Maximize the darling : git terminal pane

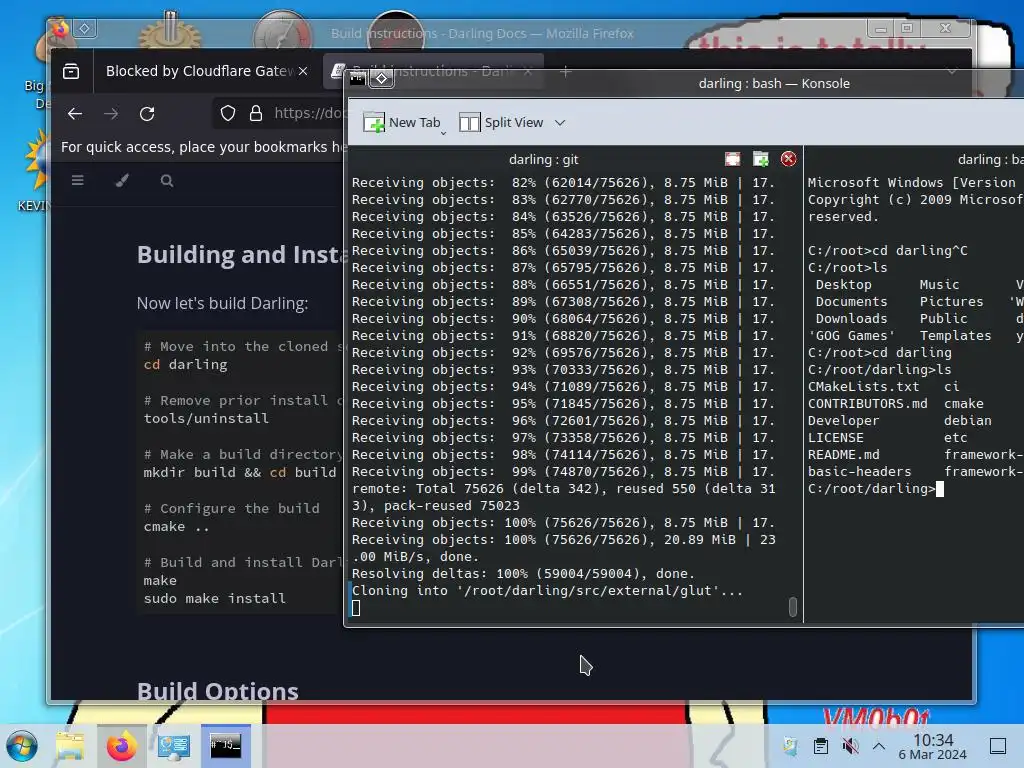pos(733,159)
